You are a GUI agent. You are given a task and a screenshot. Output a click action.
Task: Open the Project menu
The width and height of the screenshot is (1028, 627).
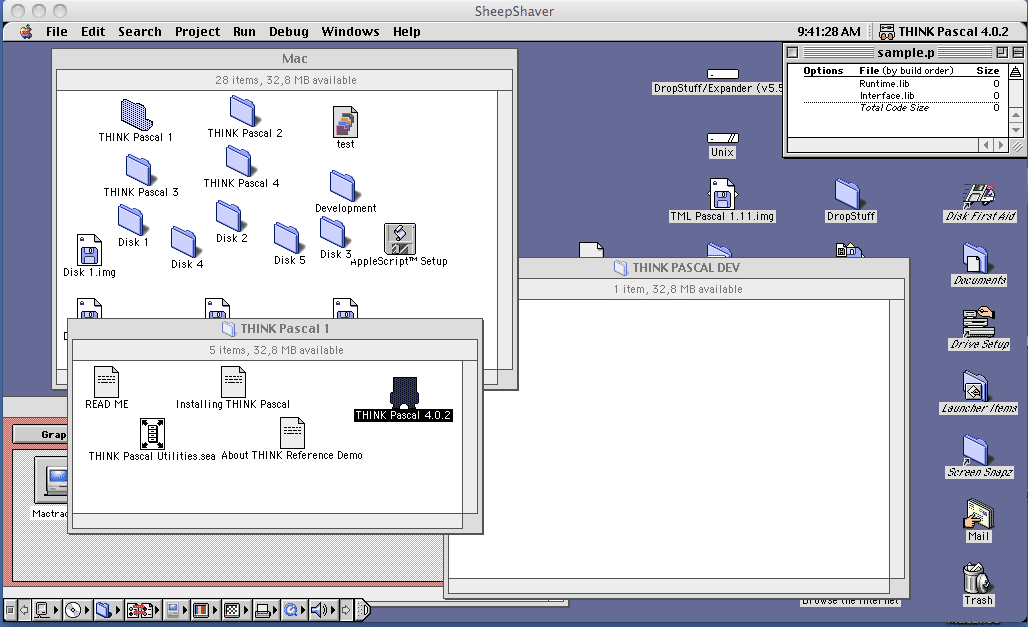click(x=197, y=31)
